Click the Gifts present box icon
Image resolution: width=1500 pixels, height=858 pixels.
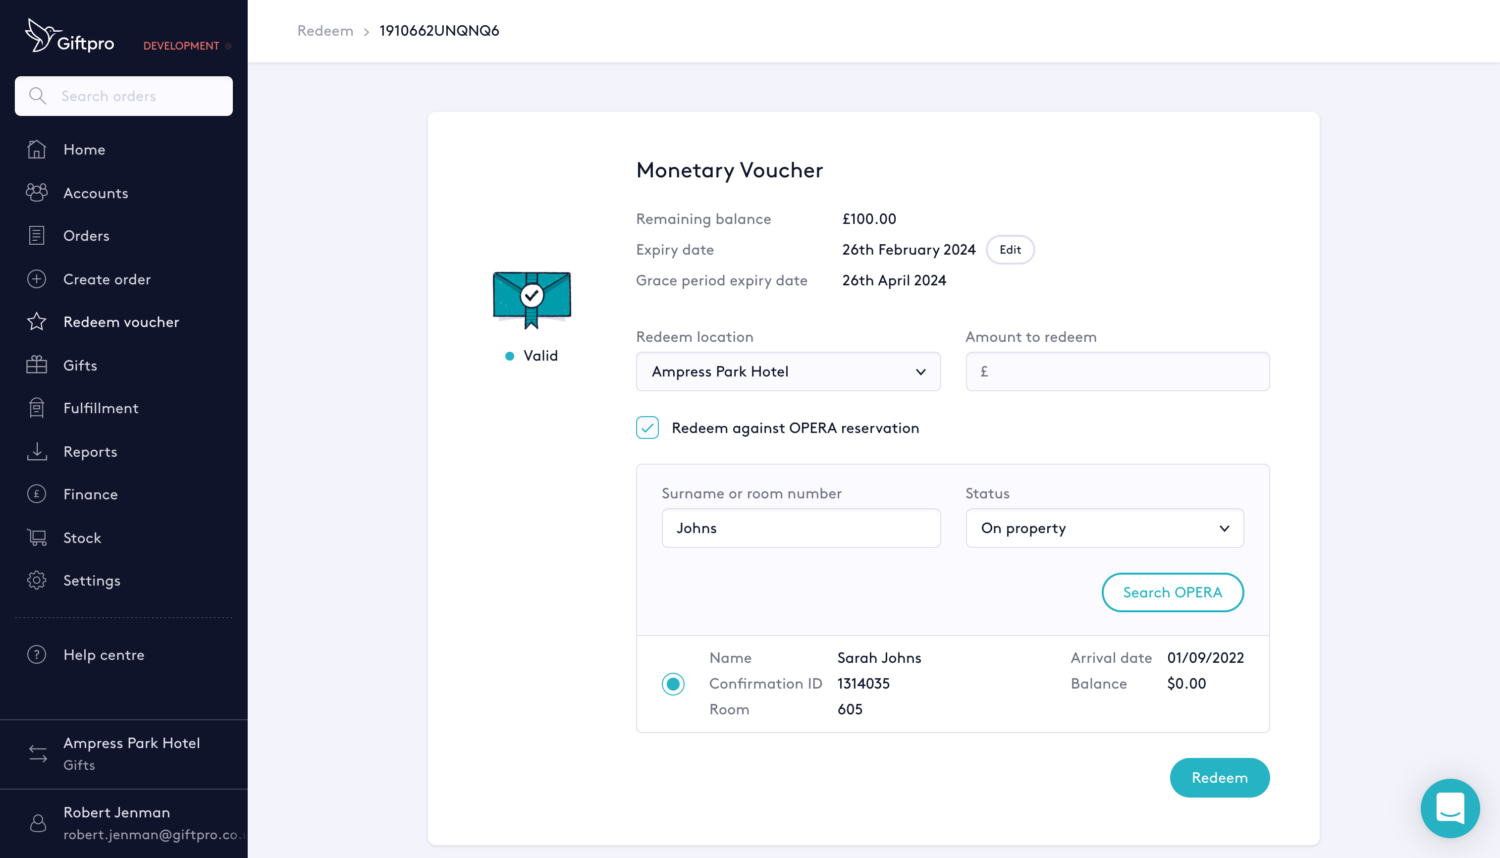[37, 365]
